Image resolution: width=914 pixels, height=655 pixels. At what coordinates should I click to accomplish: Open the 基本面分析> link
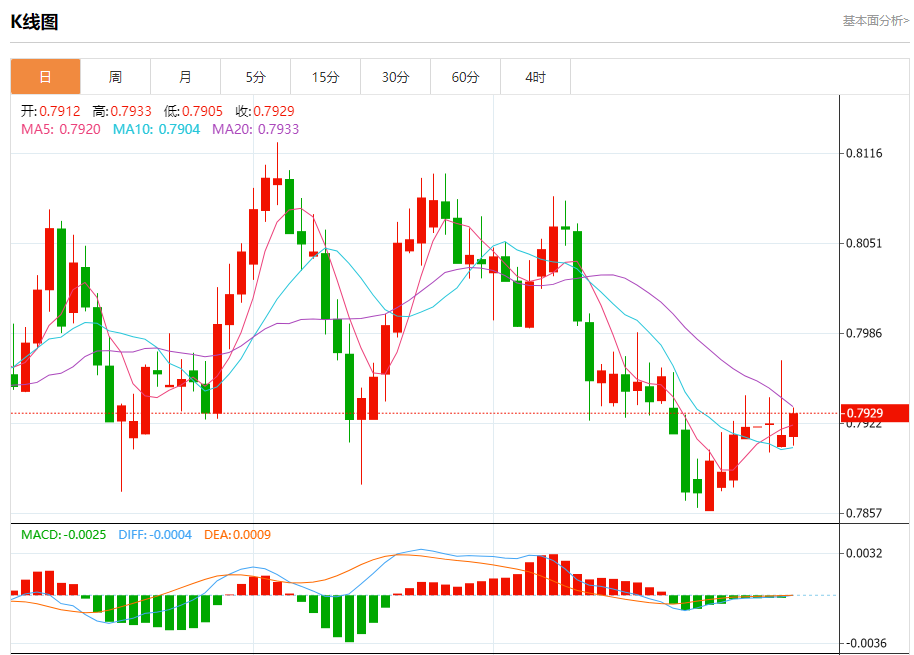(x=876, y=21)
